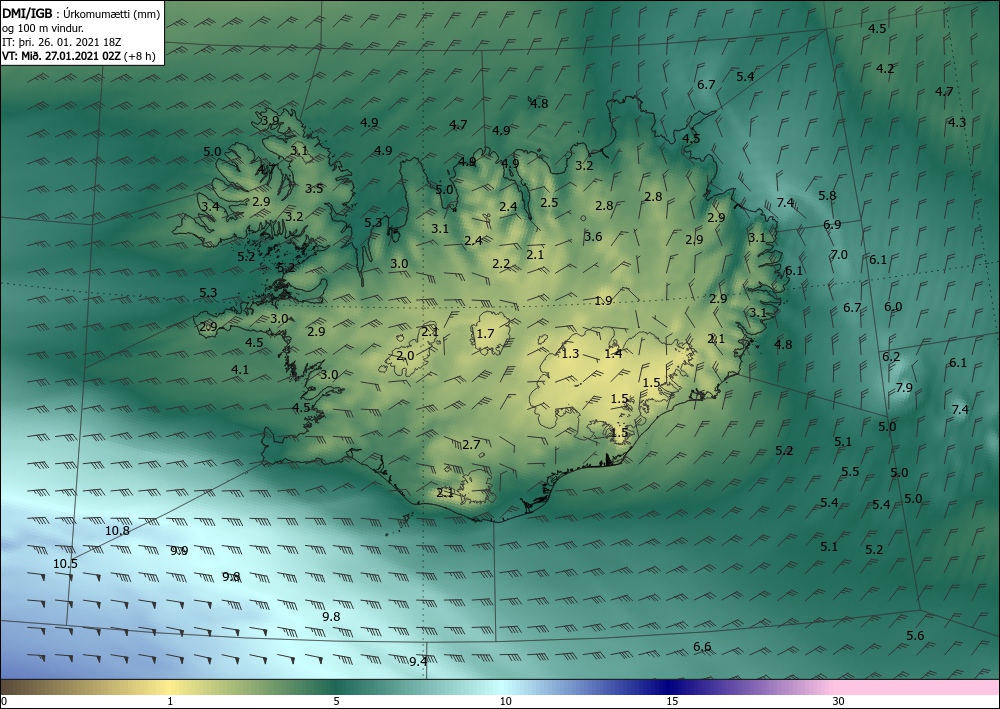
Task: Click the 0 label on the color scale
Action: tap(4, 702)
